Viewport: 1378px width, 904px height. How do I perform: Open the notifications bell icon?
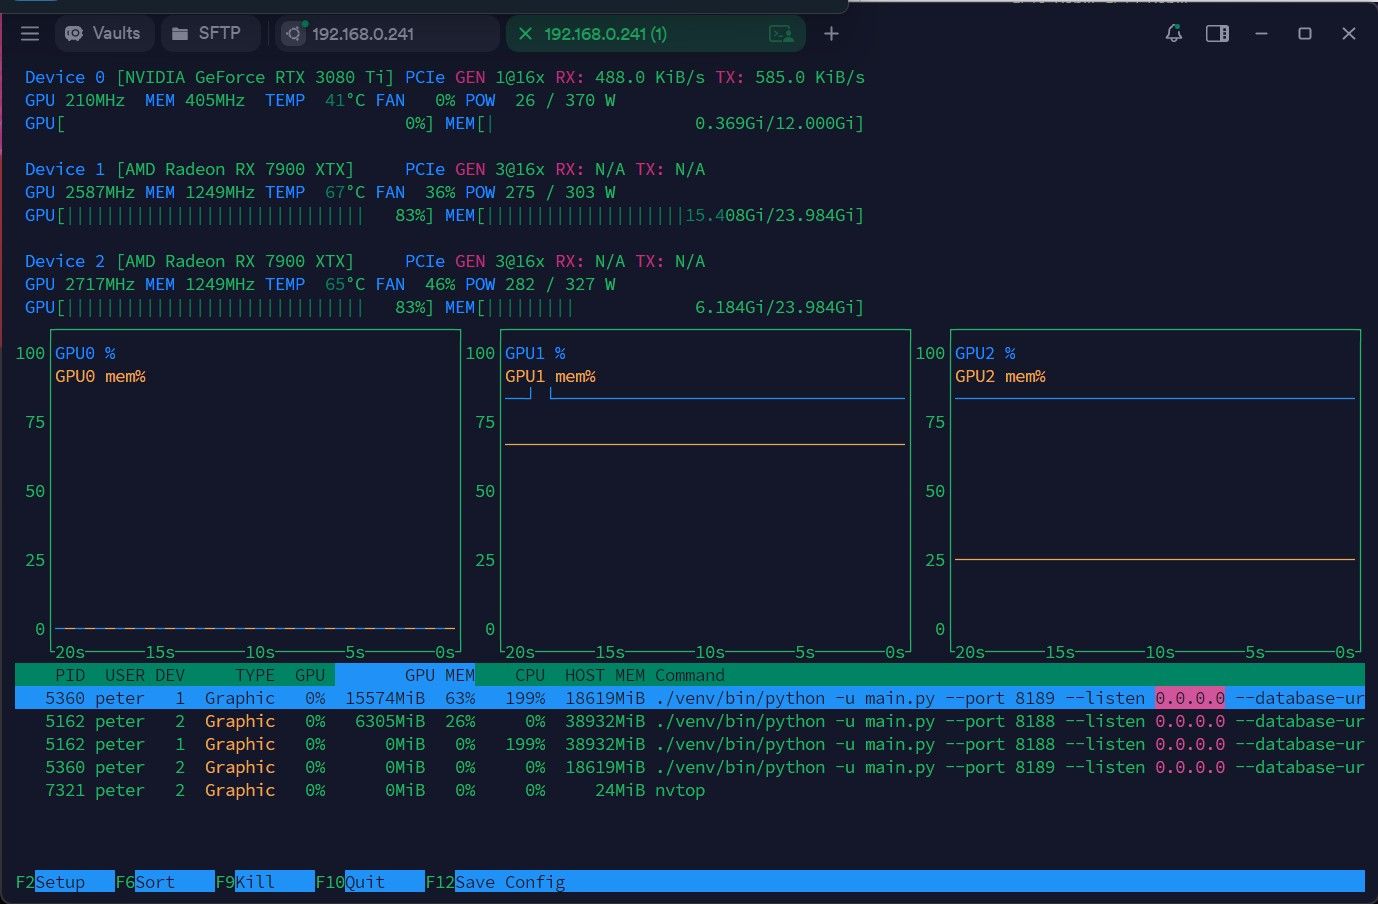[1174, 34]
